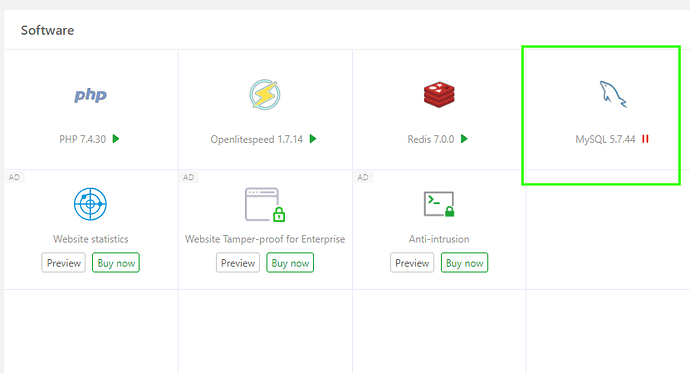Open the MySQL dolphin icon
The width and height of the screenshot is (690, 373).
(x=613, y=94)
